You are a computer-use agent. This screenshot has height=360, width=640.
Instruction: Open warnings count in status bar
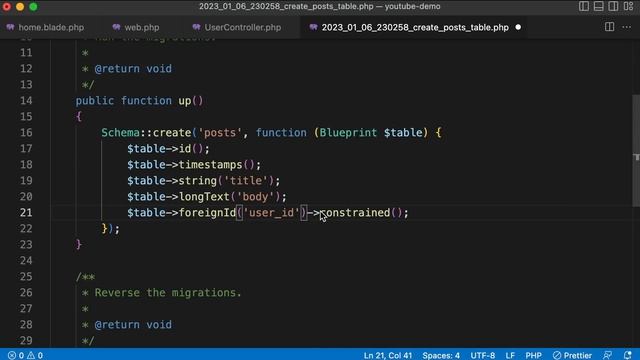[x=35, y=355]
